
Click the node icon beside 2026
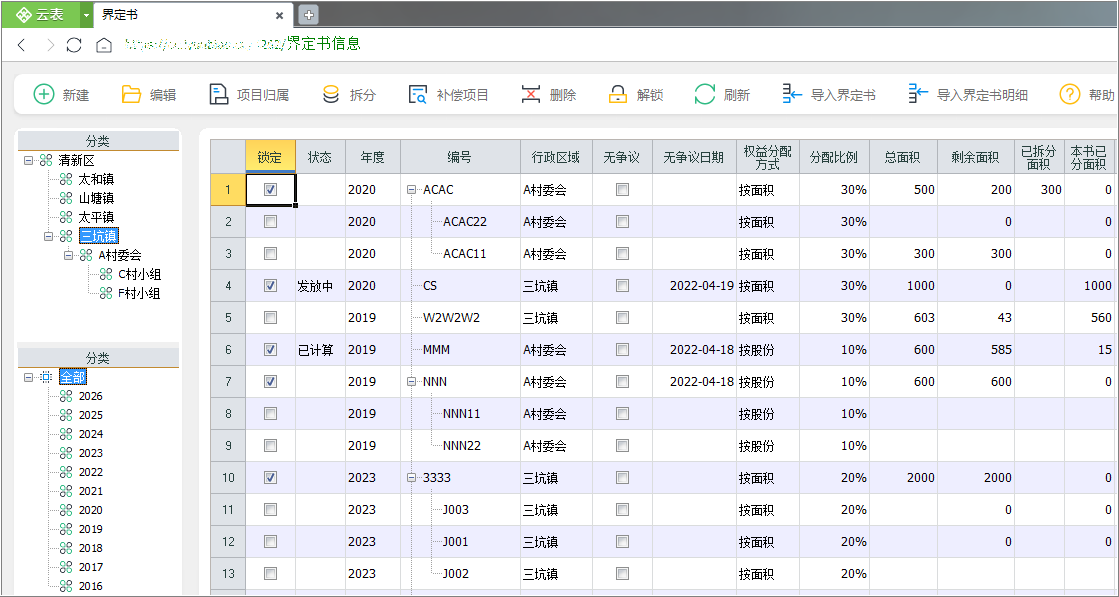coord(66,396)
